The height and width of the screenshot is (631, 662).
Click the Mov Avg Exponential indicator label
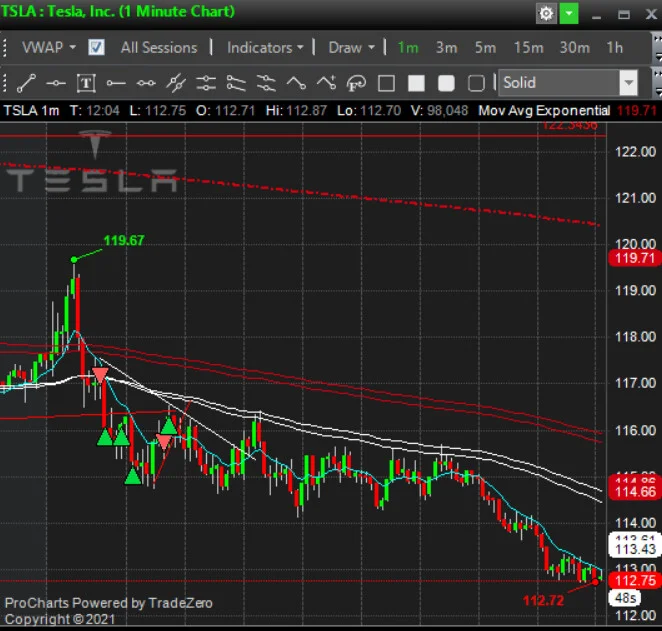(x=544, y=111)
